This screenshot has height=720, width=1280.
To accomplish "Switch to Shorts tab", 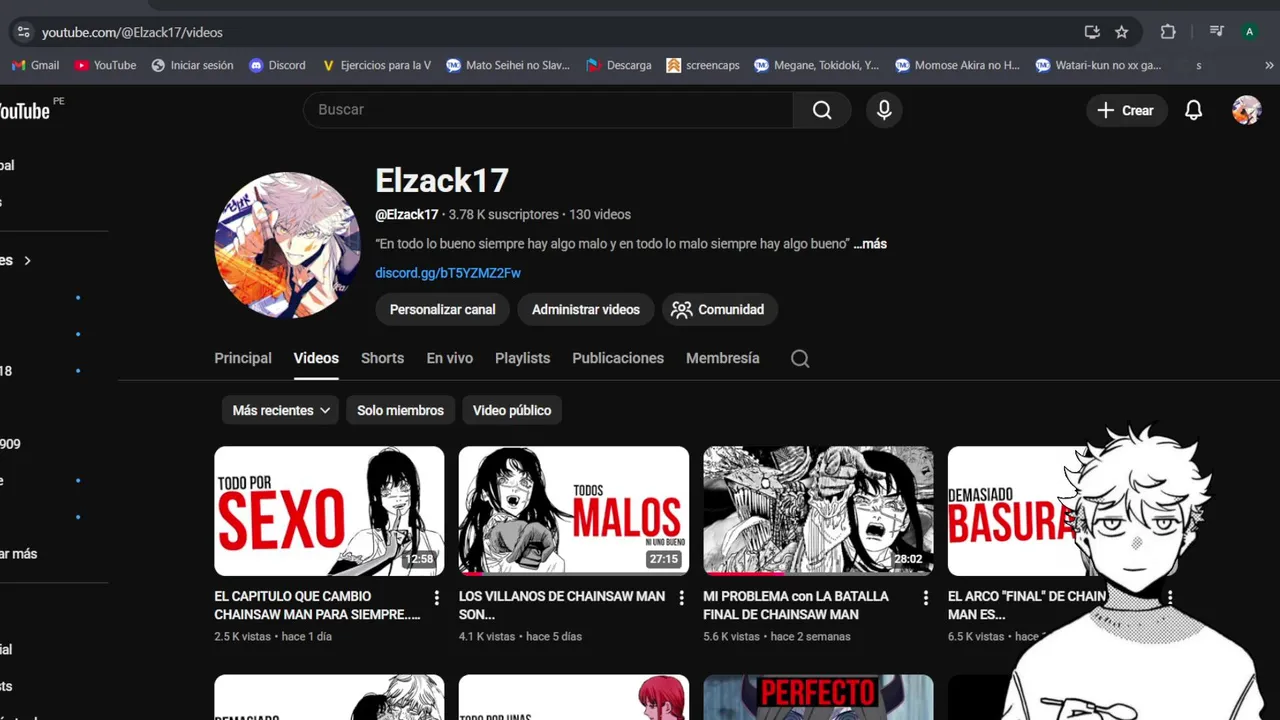I will click(382, 358).
